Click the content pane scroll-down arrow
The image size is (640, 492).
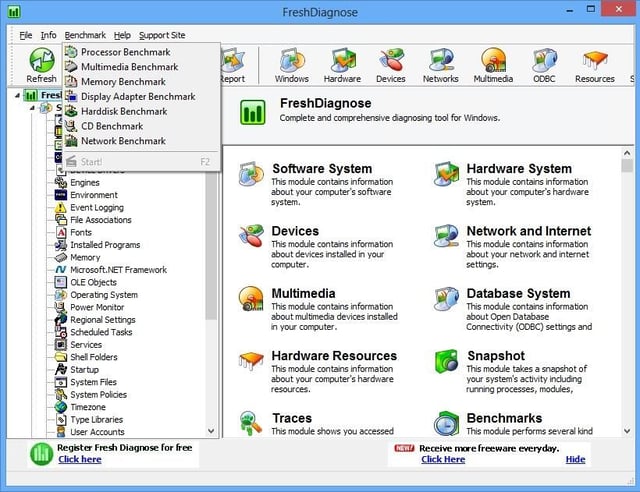pos(627,431)
